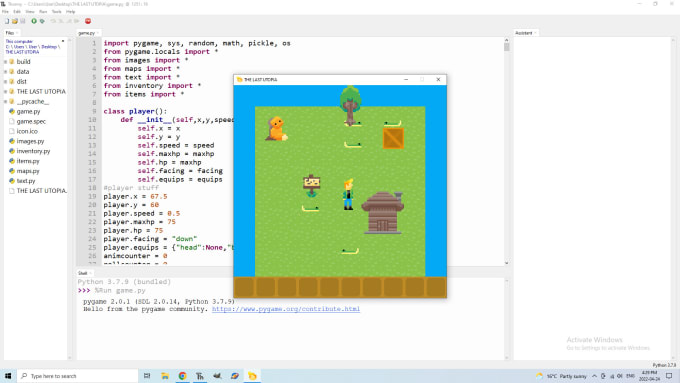Click the weather widget in the taskbar
Image resolution: width=680 pixels, height=383 pixels.
(561, 376)
